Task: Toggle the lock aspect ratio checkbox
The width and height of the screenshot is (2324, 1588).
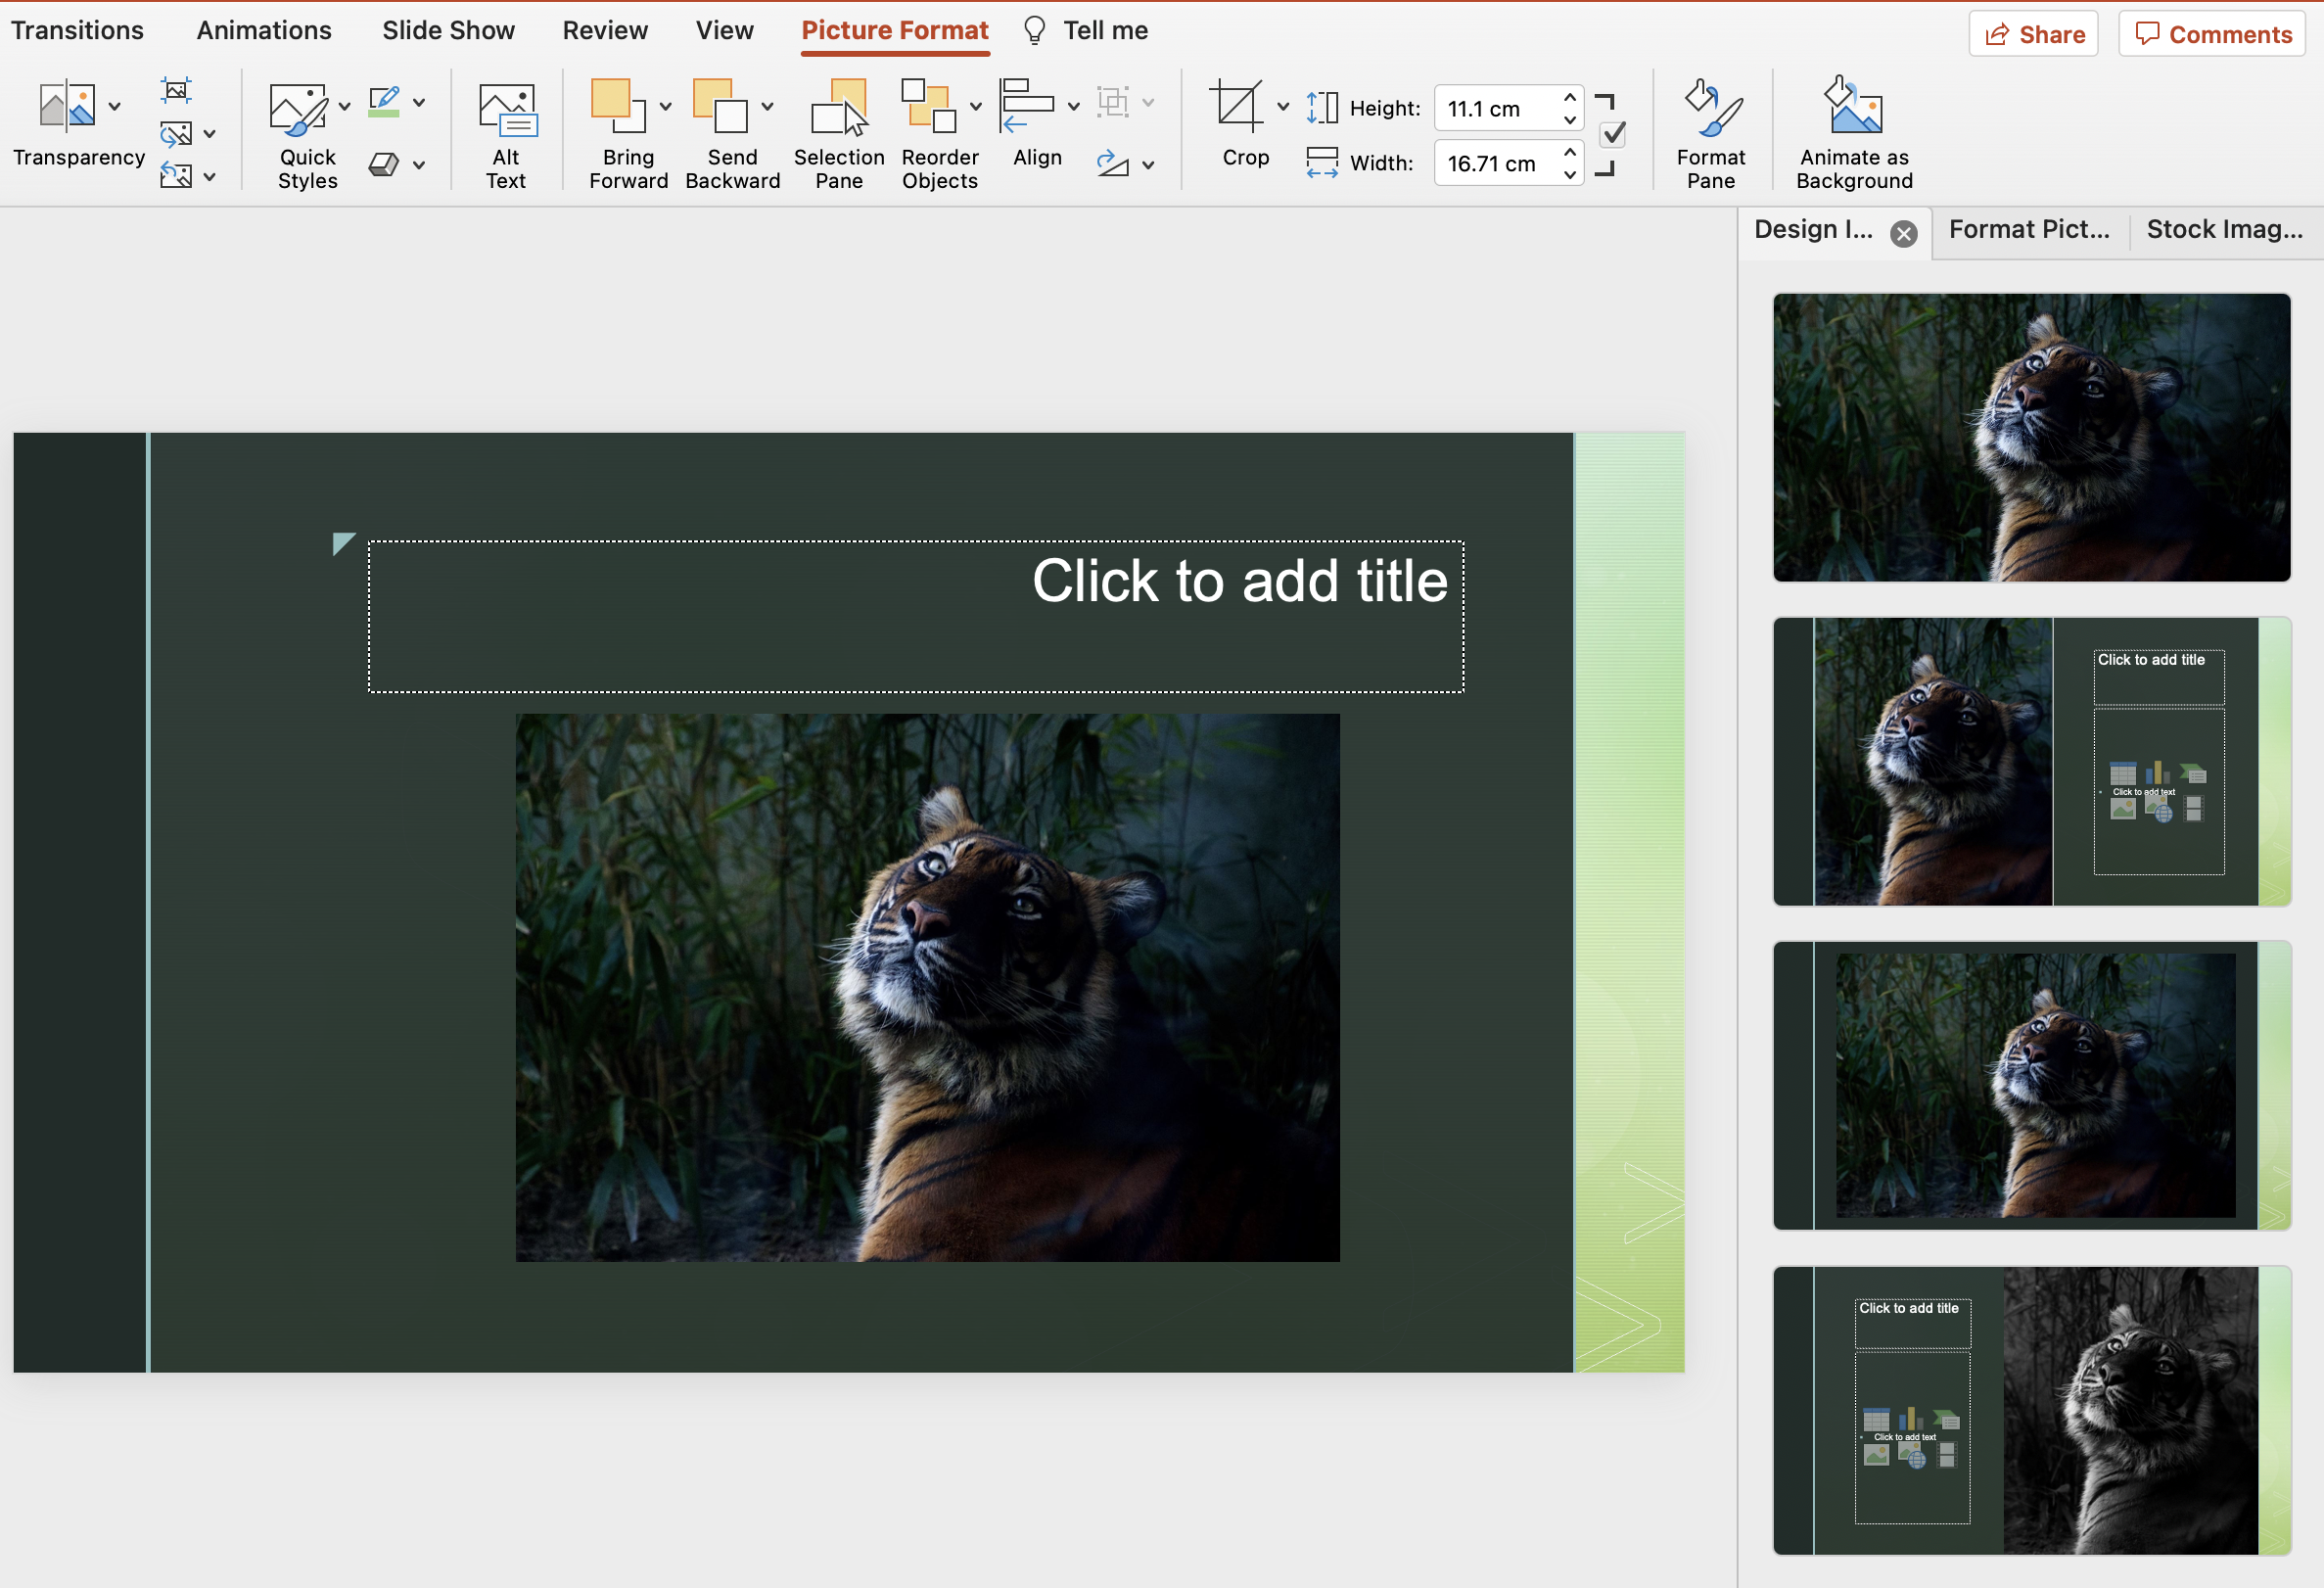Action: [1613, 134]
